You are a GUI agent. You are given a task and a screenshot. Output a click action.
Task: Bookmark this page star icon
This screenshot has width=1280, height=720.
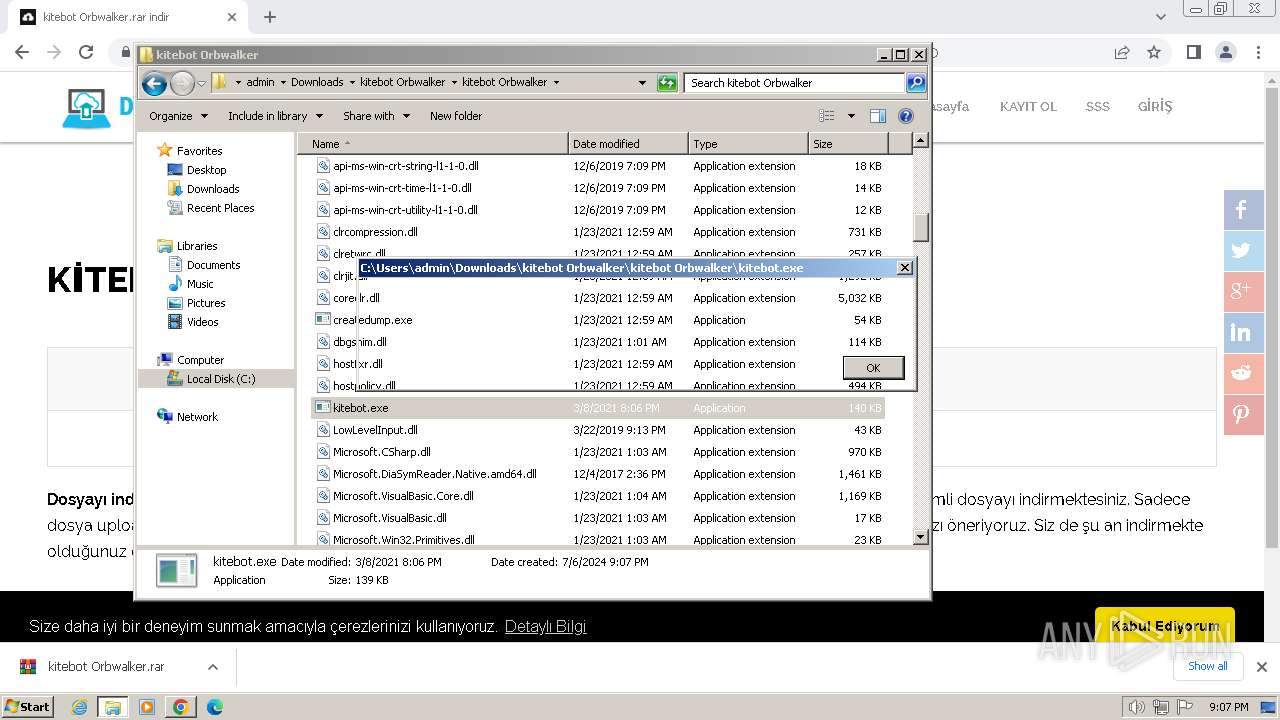pyautogui.click(x=1154, y=53)
